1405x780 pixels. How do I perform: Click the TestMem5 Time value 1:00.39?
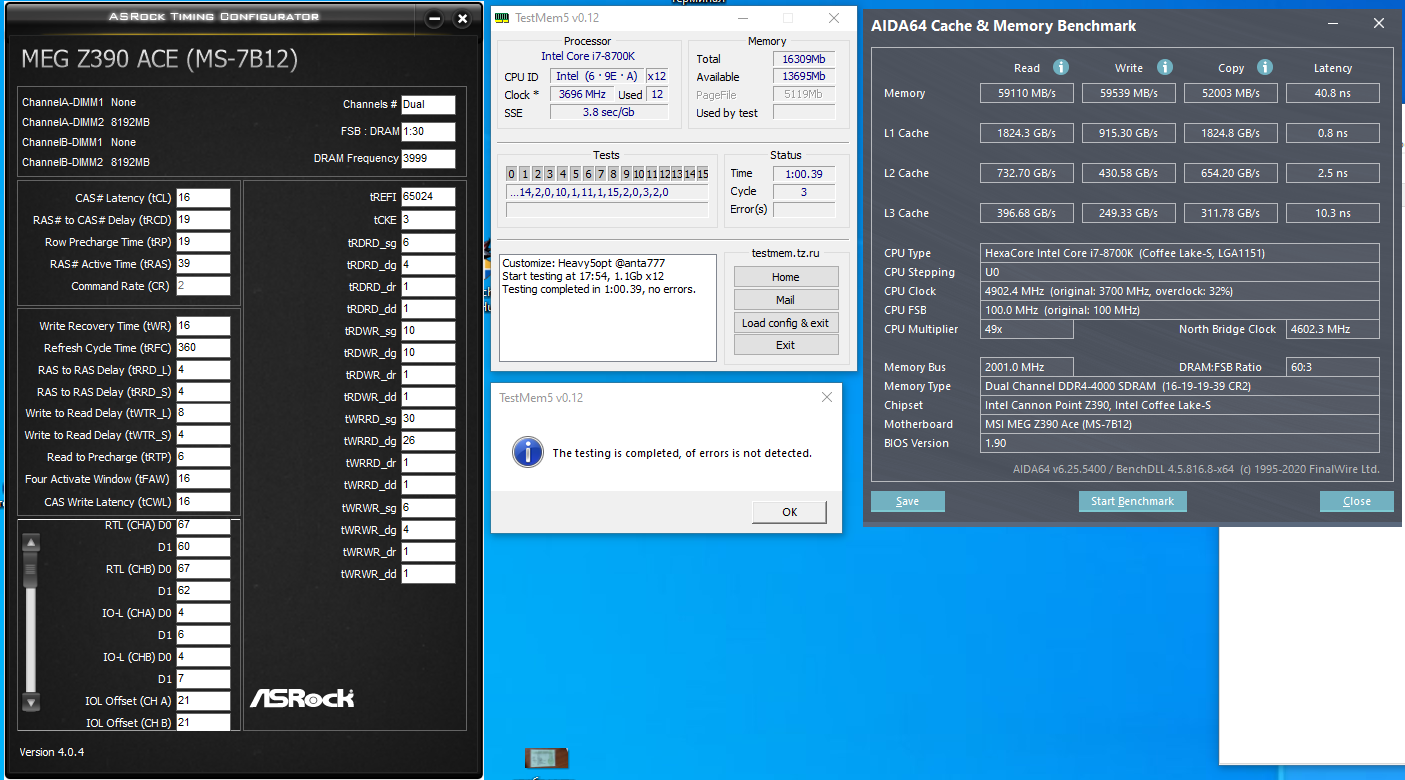(804, 173)
